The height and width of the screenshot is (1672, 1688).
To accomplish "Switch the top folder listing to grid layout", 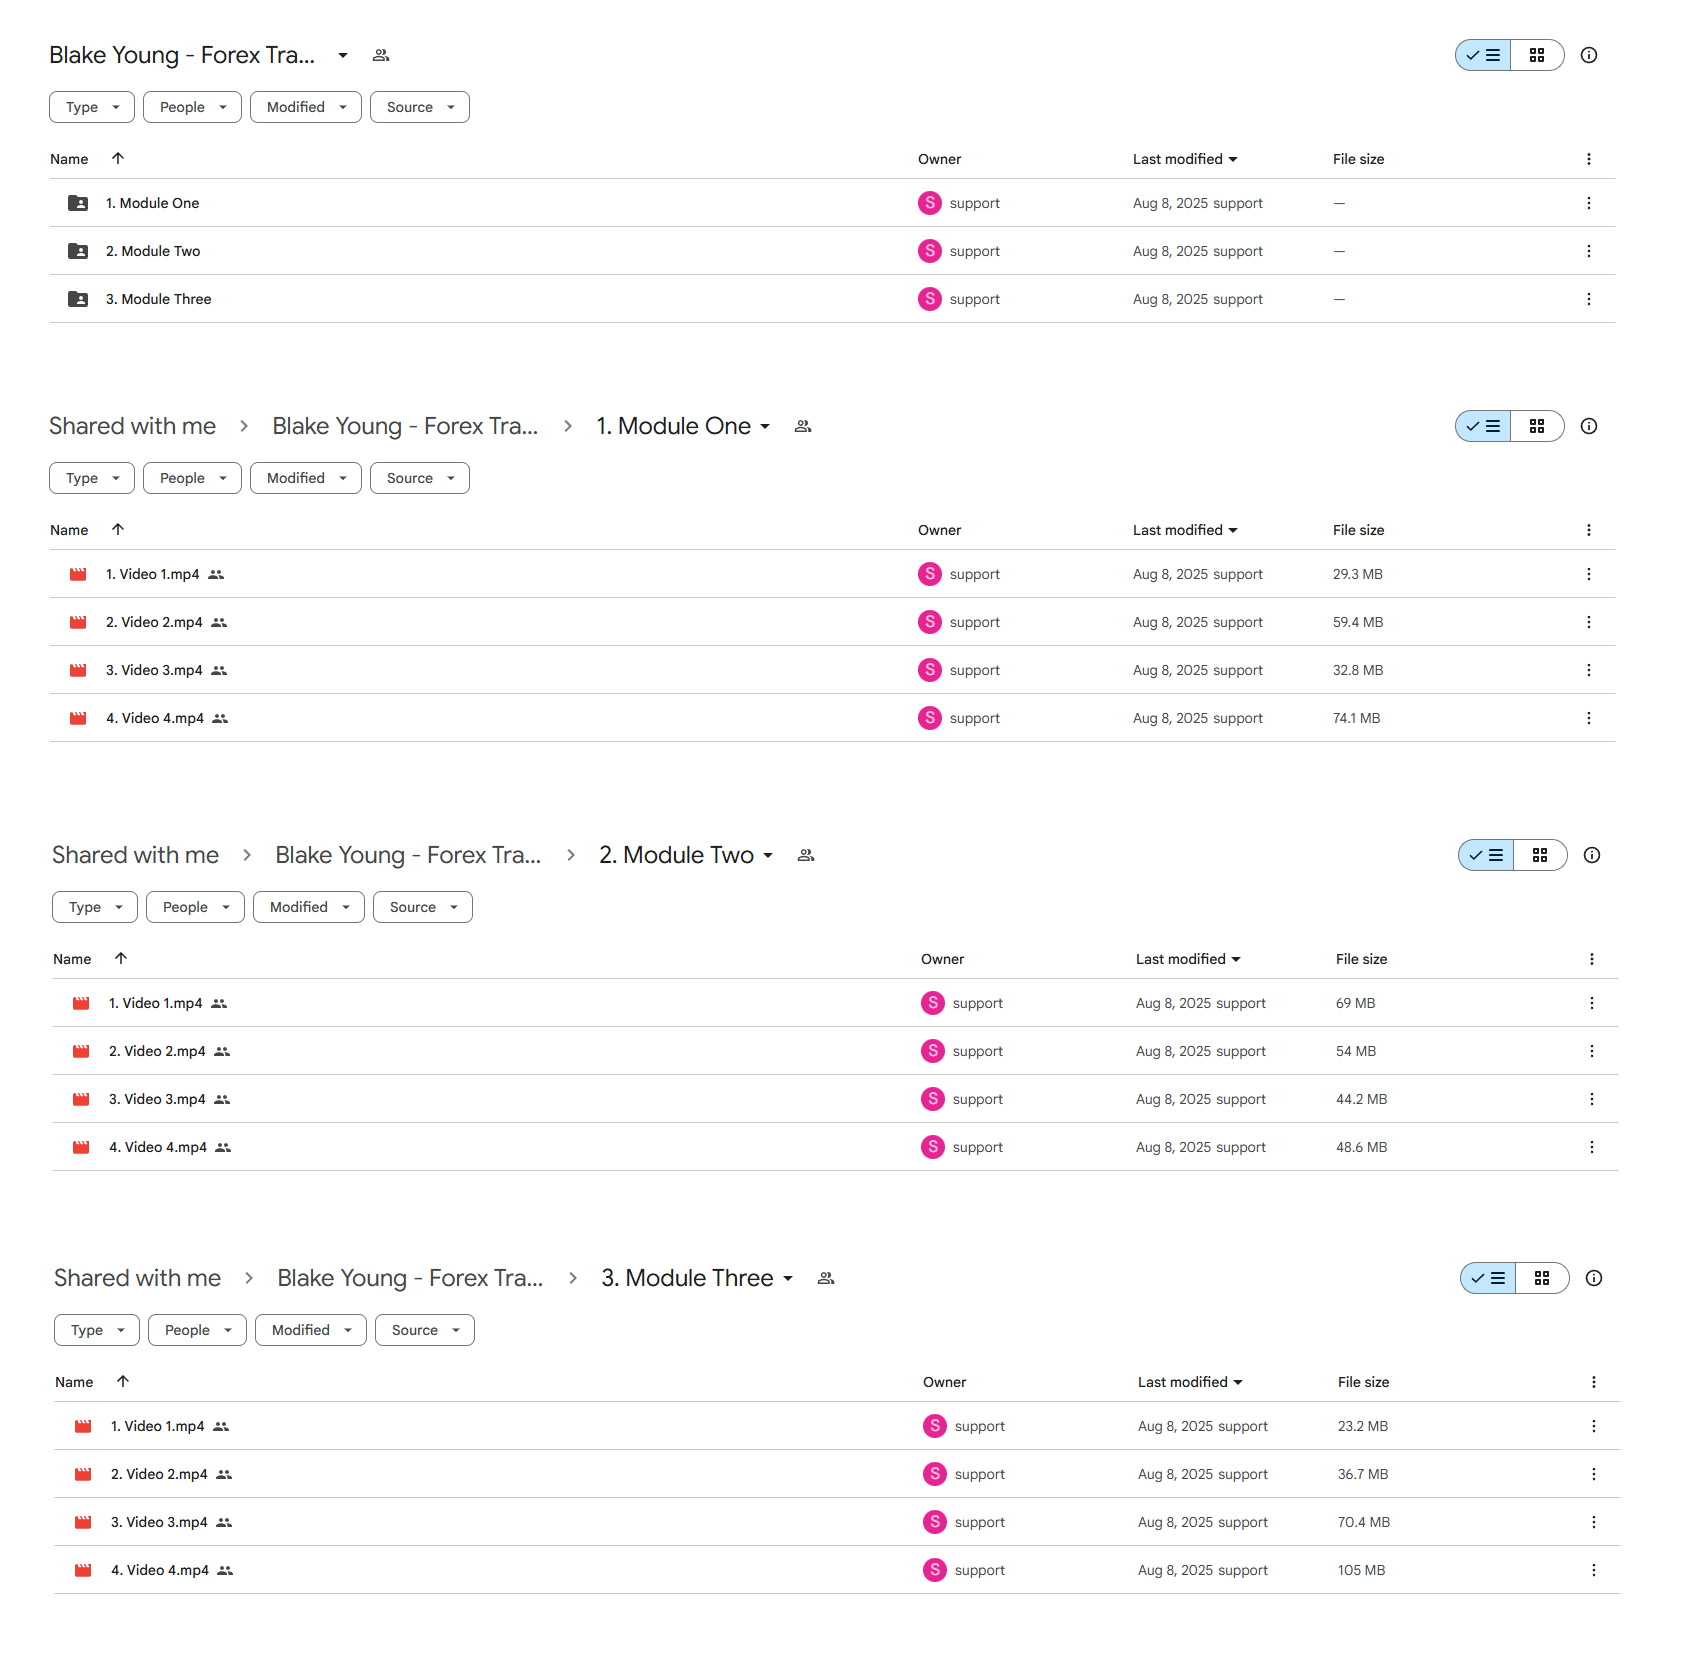I will click(1537, 55).
